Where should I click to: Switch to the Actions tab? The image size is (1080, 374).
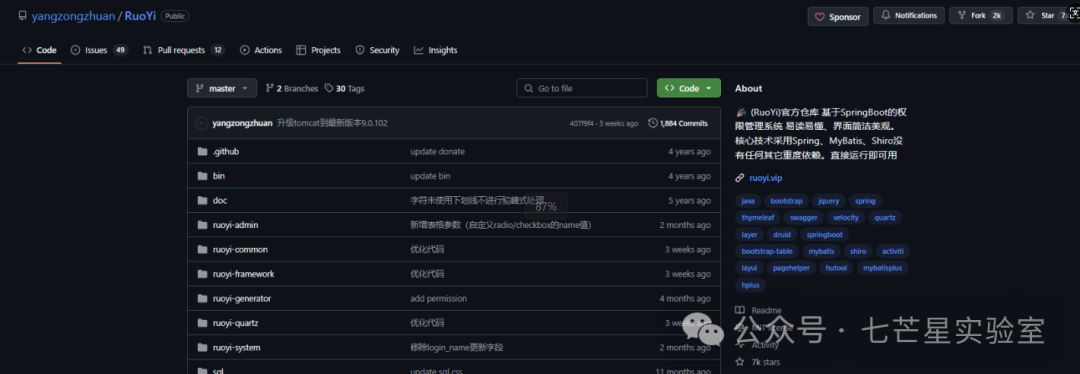point(261,50)
